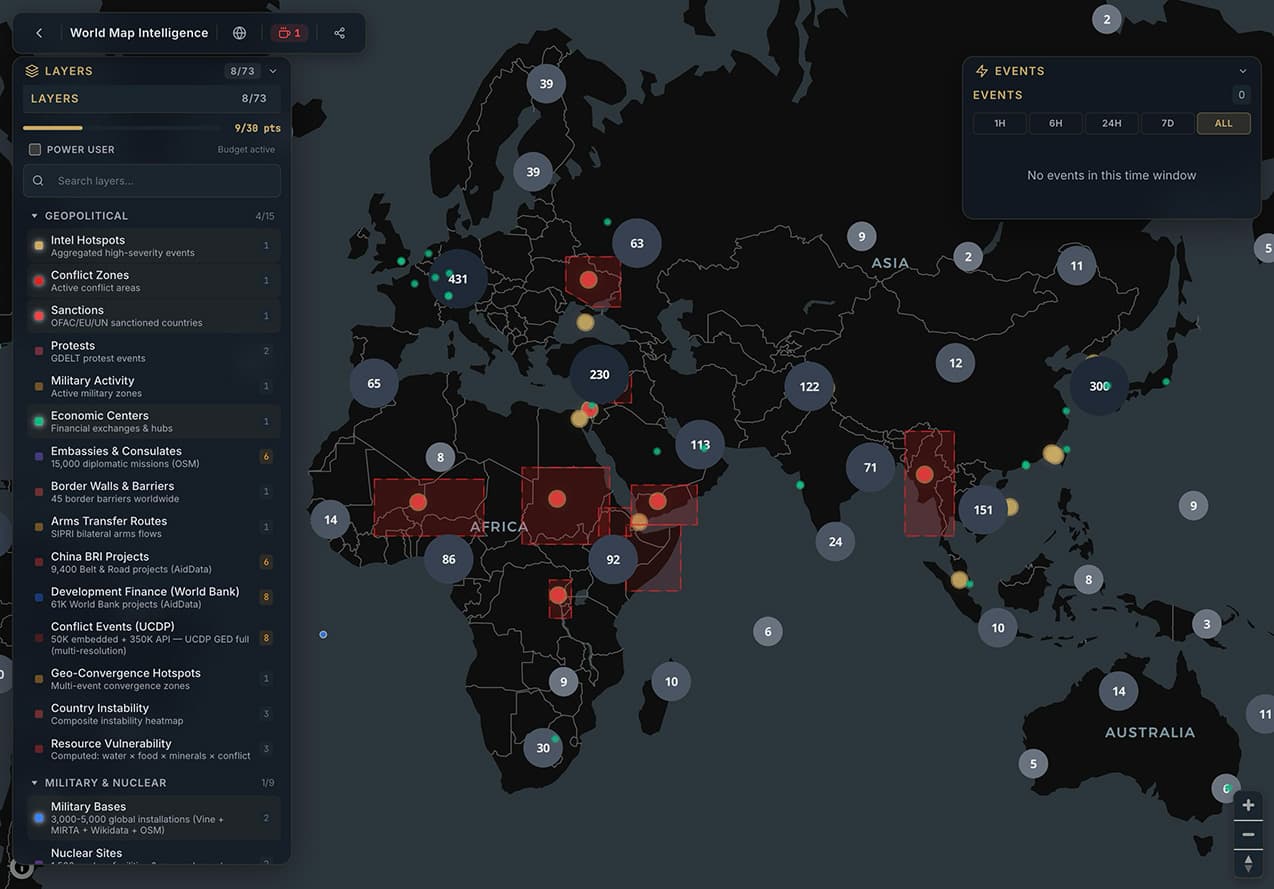Image resolution: width=1274 pixels, height=889 pixels.
Task: Click the globe icon in the header
Action: coord(239,33)
